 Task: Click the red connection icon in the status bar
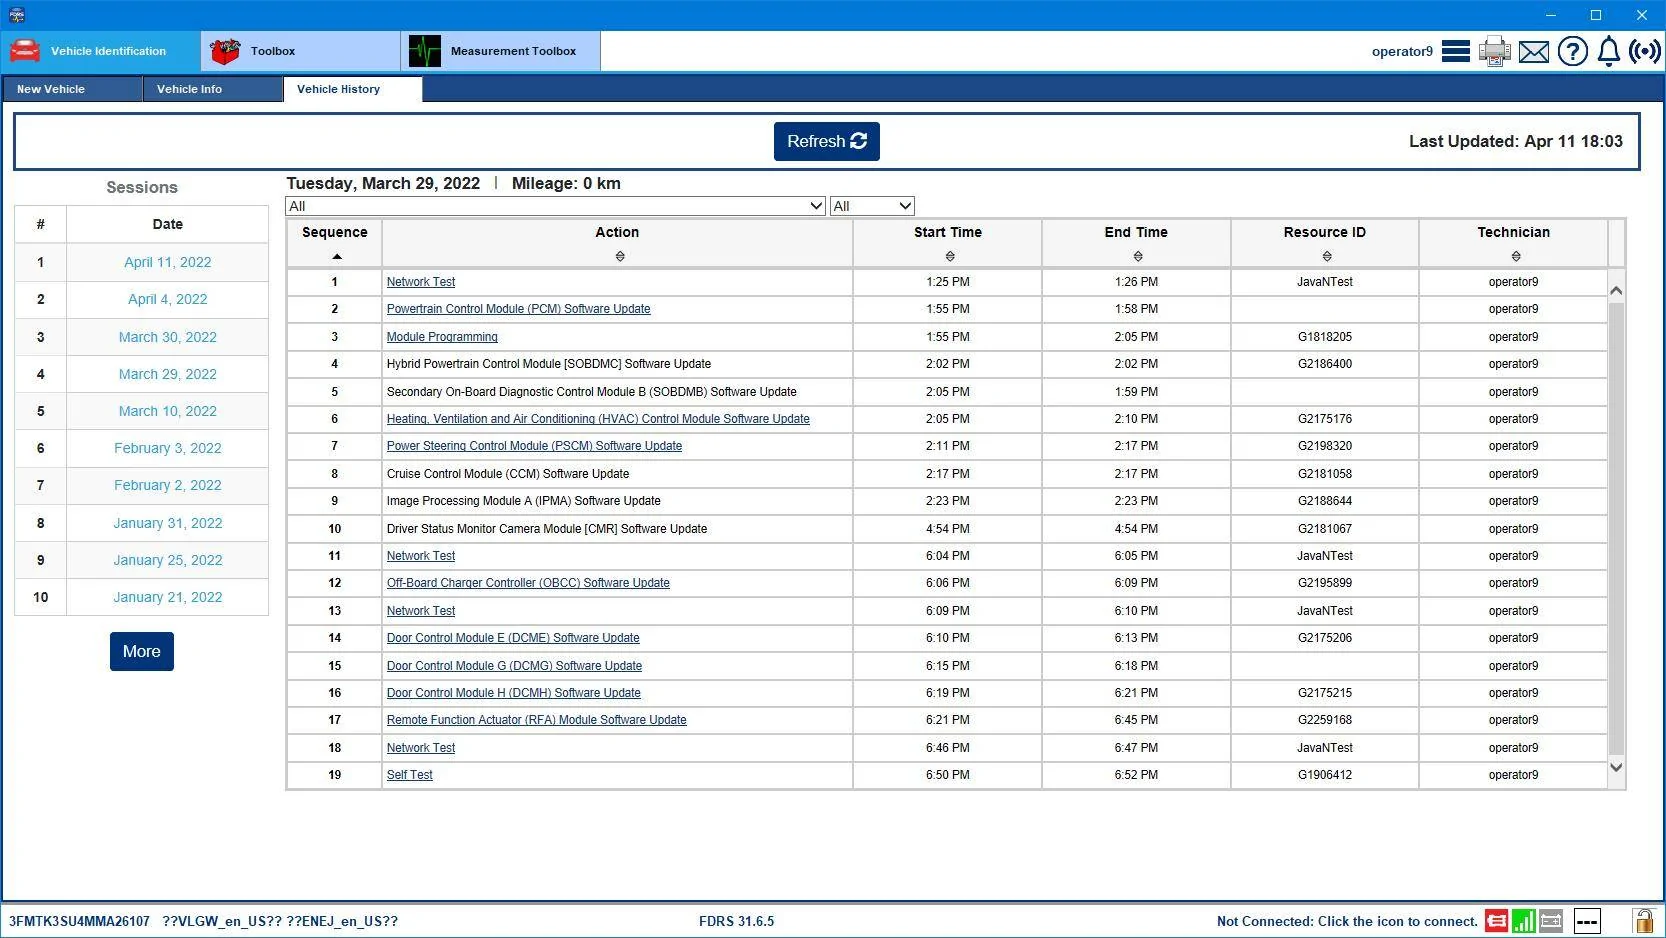[x=1496, y=921]
